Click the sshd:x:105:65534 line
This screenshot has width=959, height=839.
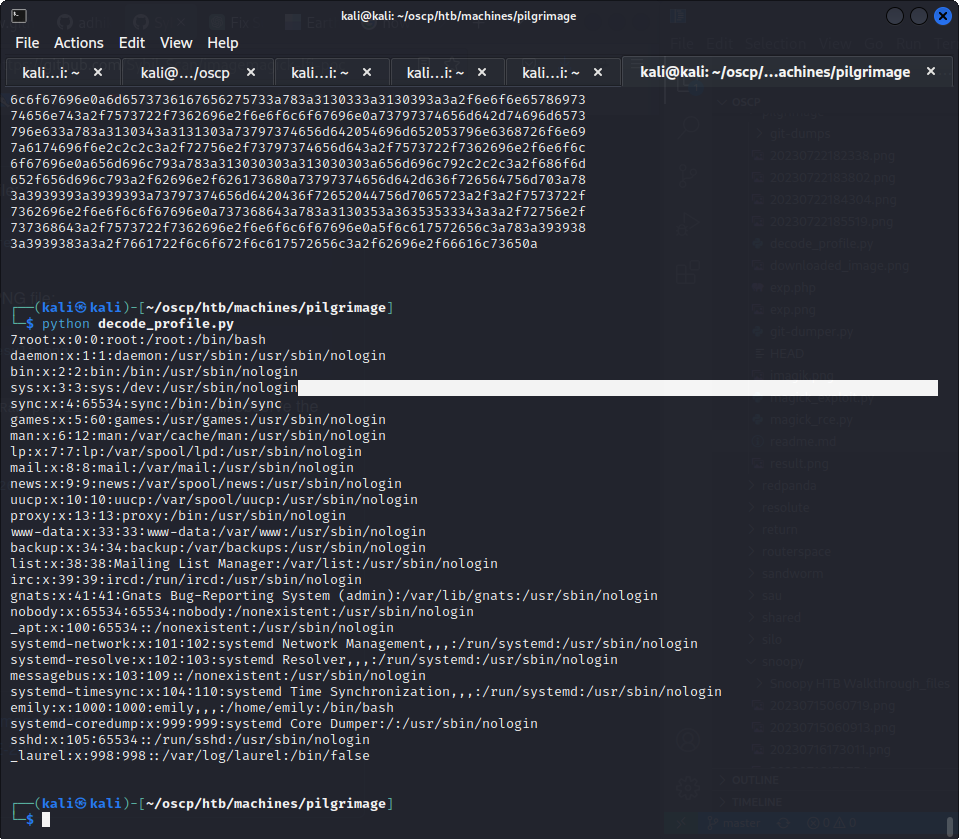pyautogui.click(x=190, y=739)
